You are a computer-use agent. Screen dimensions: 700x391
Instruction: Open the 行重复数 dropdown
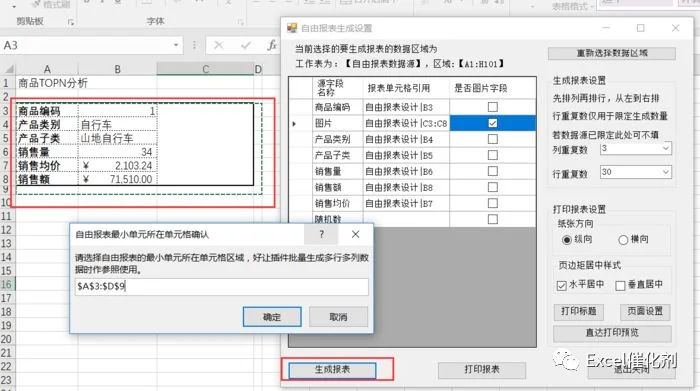666,172
